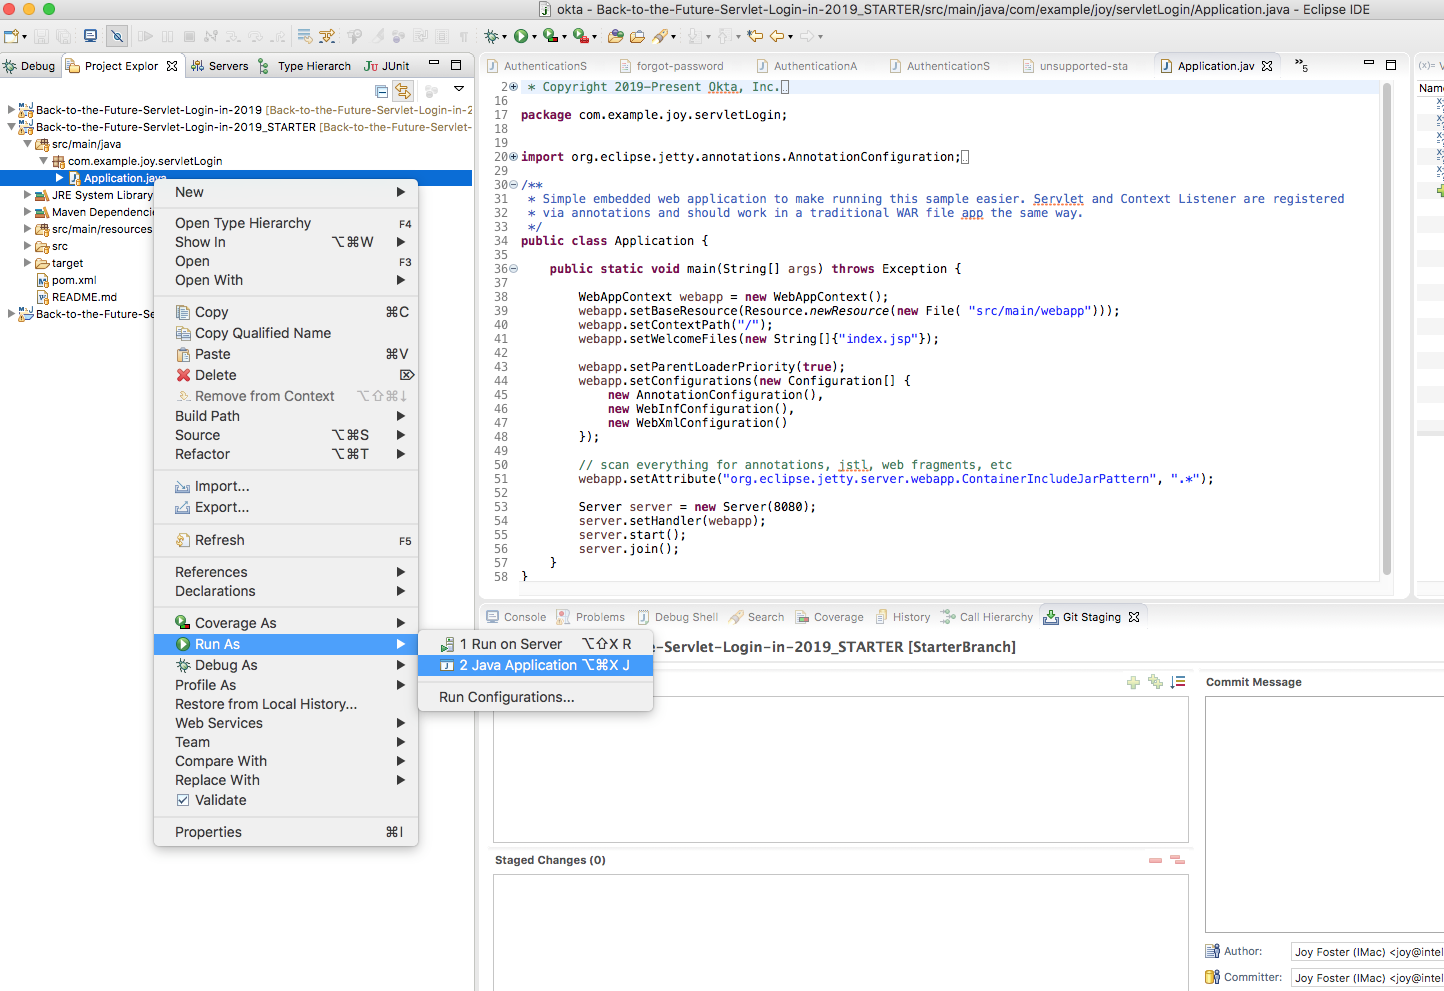This screenshot has width=1444, height=991.
Task: Expand the JRE System Library node
Action: click(28, 195)
